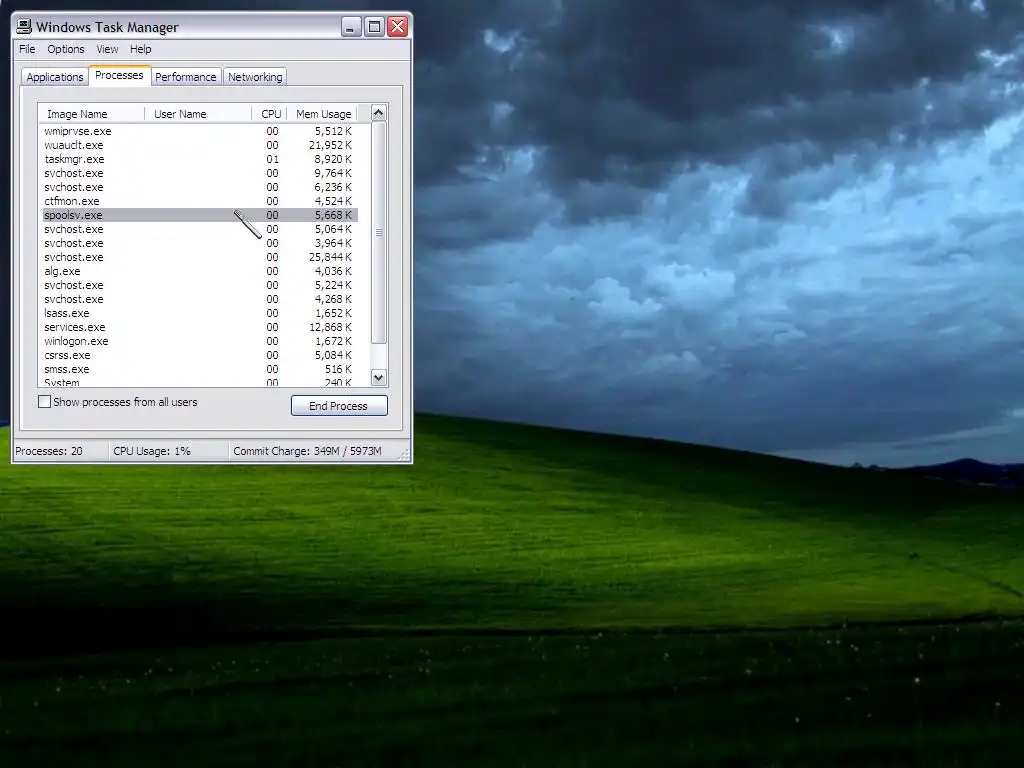Sort by CPU column header

point(270,114)
